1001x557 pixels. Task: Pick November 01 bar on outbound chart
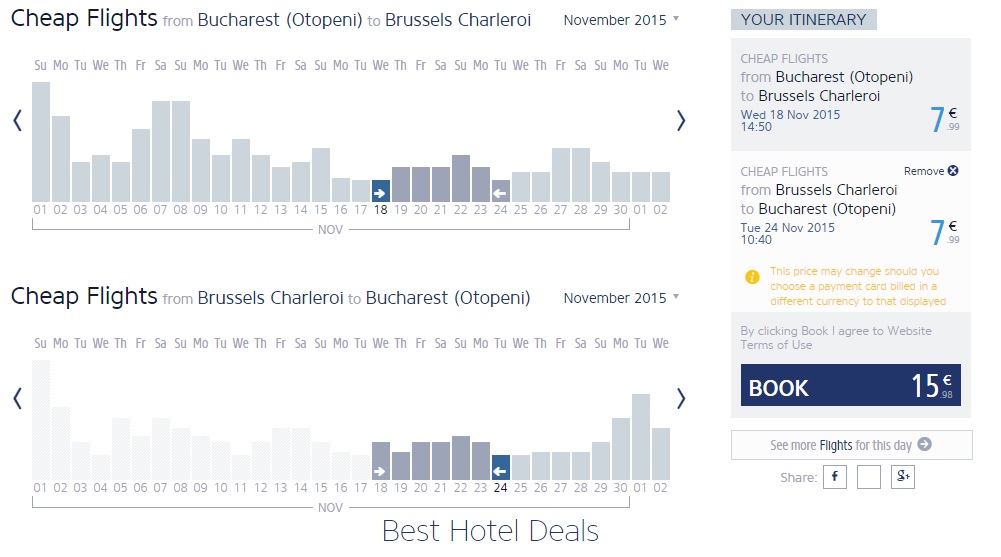point(41,141)
